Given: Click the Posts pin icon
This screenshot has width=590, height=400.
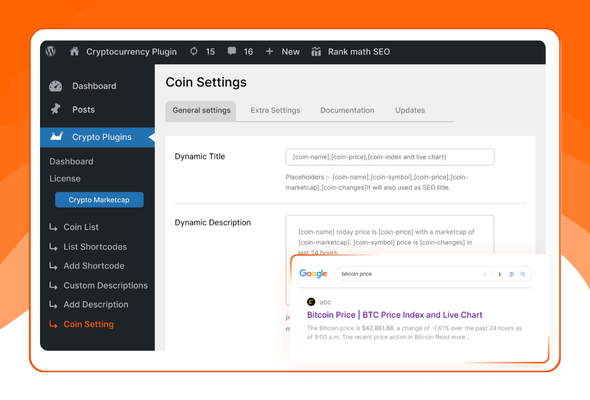Looking at the screenshot, I should click(x=56, y=109).
